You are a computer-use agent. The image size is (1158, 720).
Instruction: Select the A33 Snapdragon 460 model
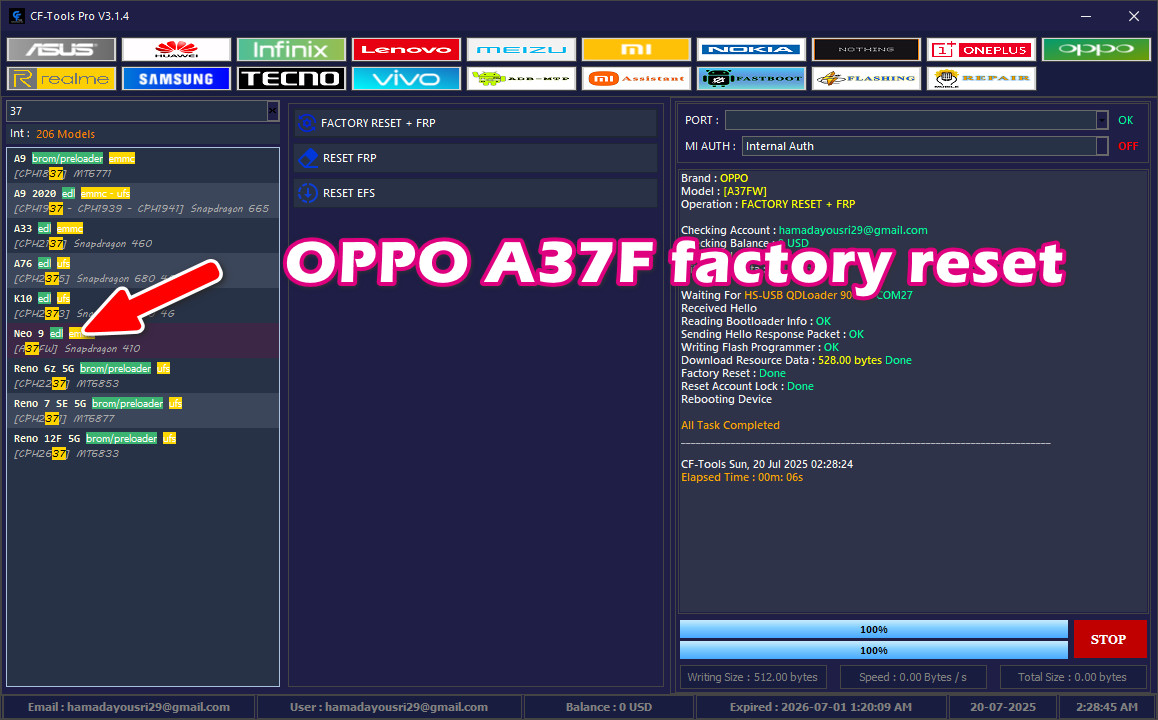click(x=143, y=236)
